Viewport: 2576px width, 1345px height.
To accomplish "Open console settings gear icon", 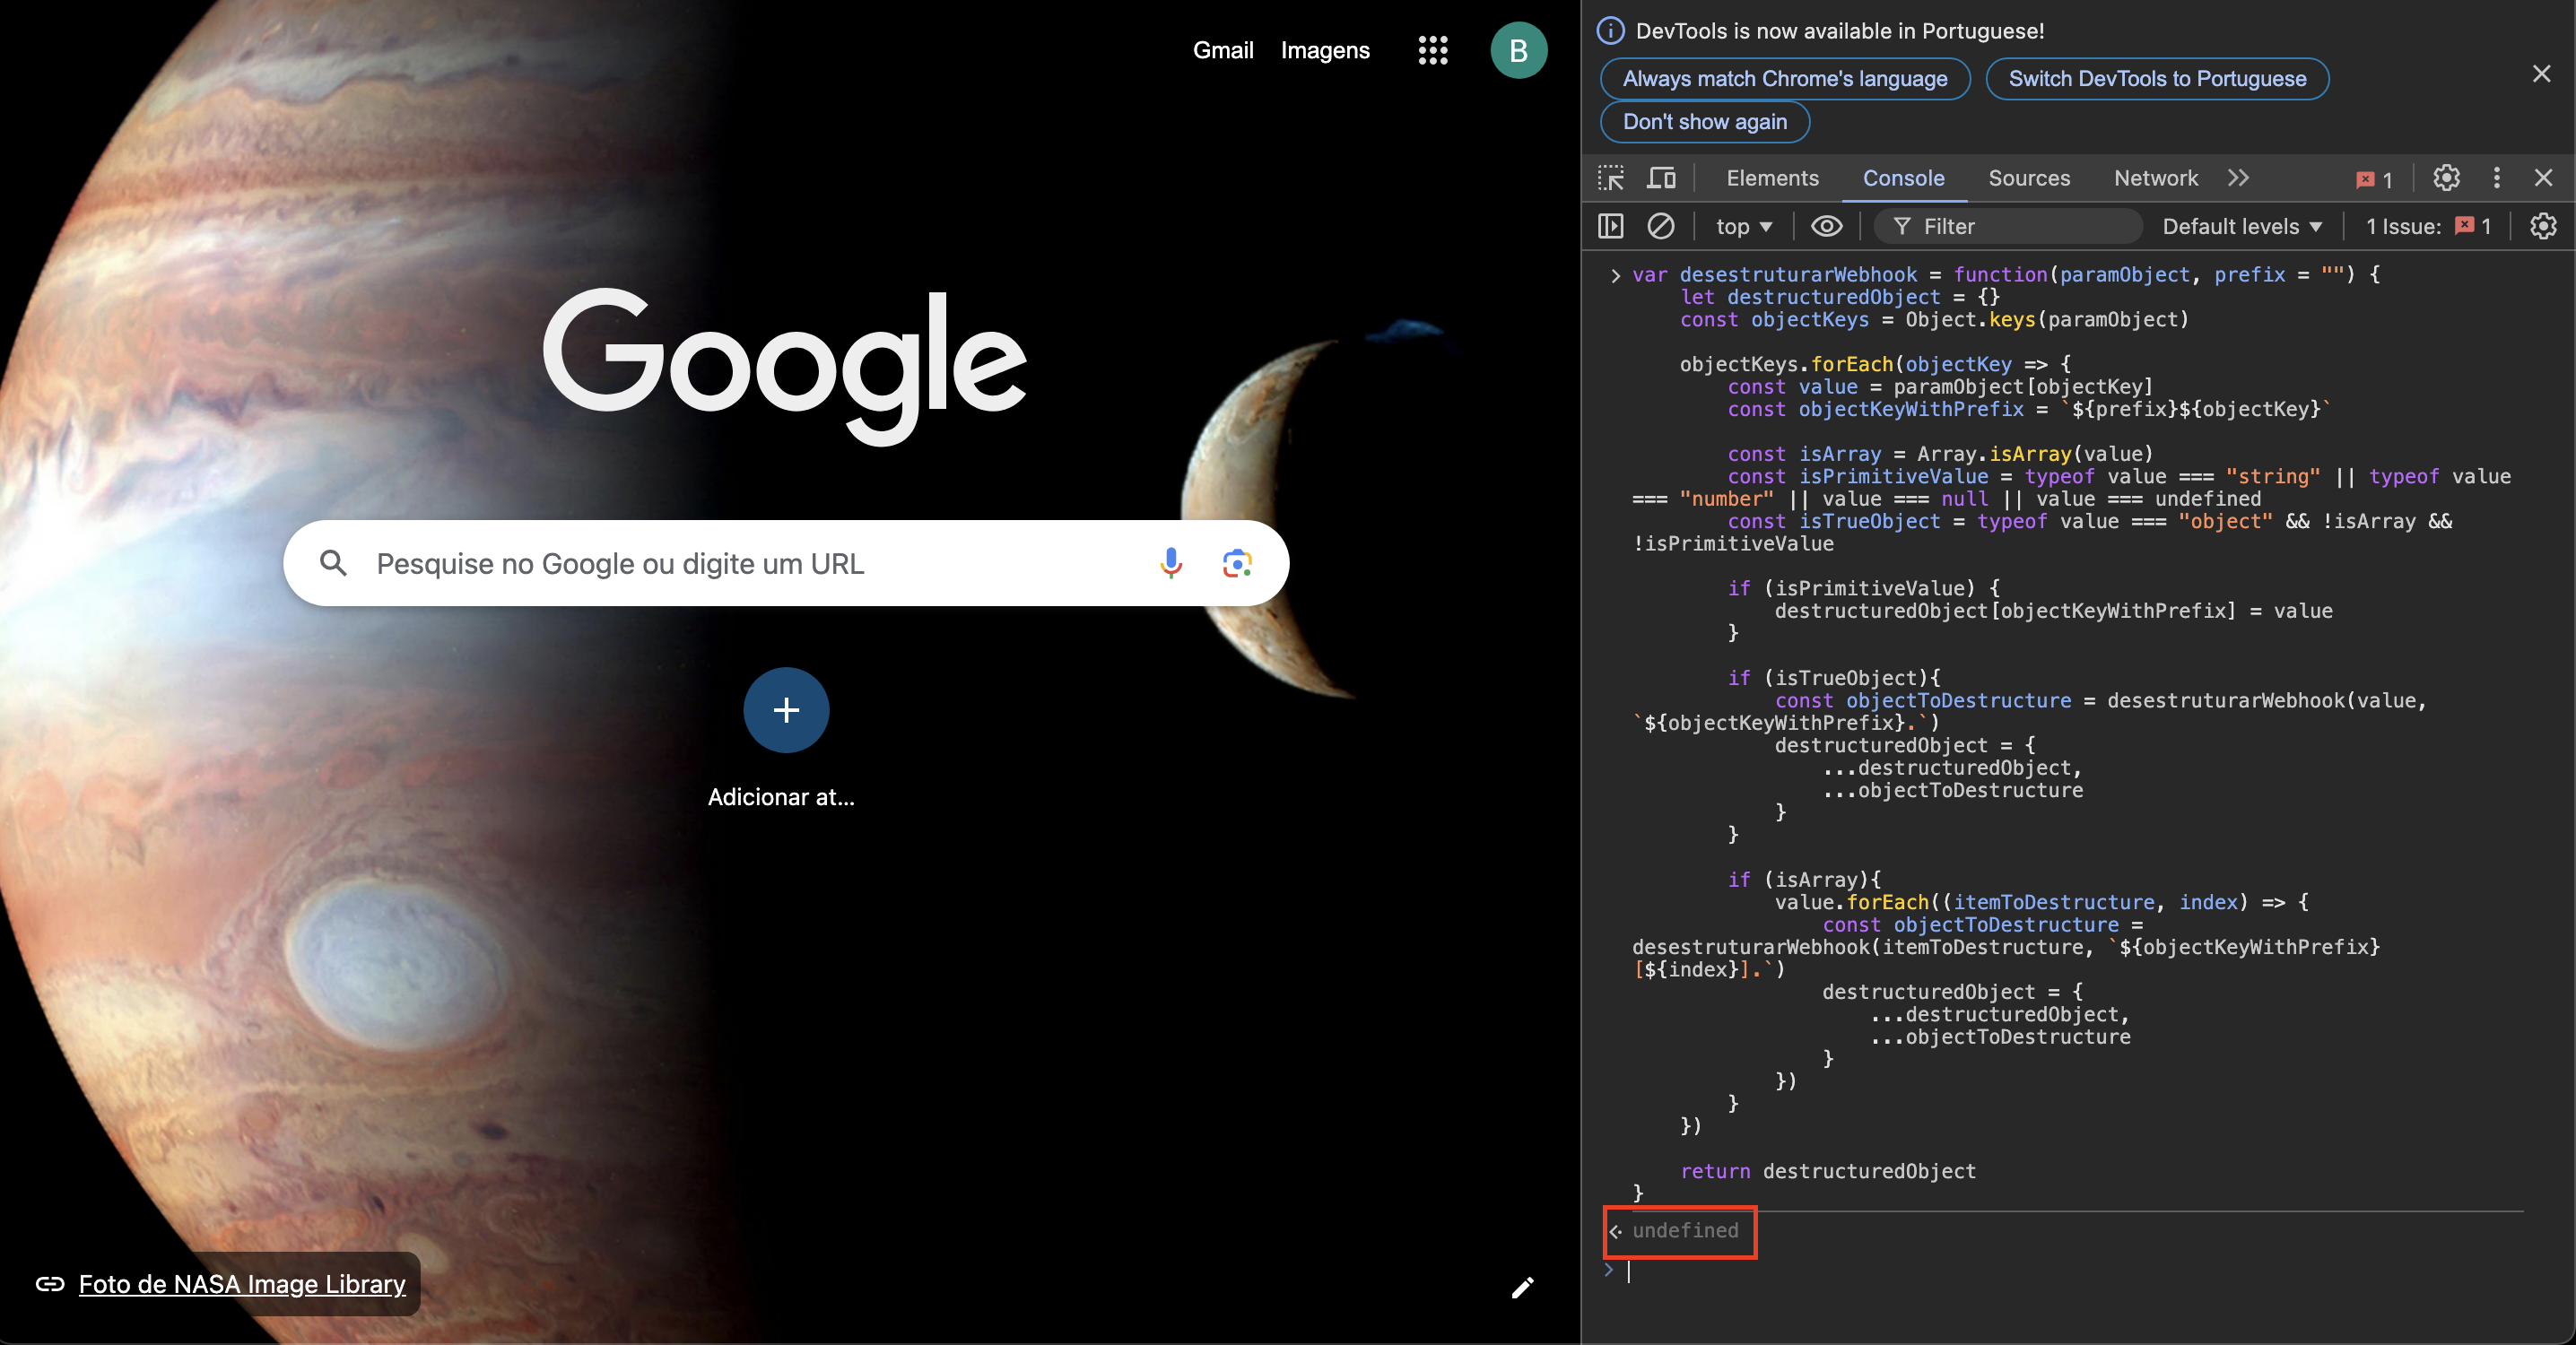I will (2543, 226).
